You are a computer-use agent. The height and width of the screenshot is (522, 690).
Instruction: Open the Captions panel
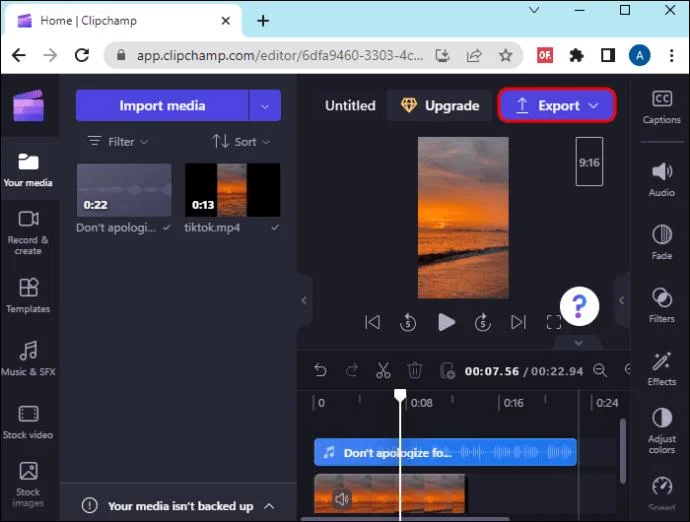point(661,106)
